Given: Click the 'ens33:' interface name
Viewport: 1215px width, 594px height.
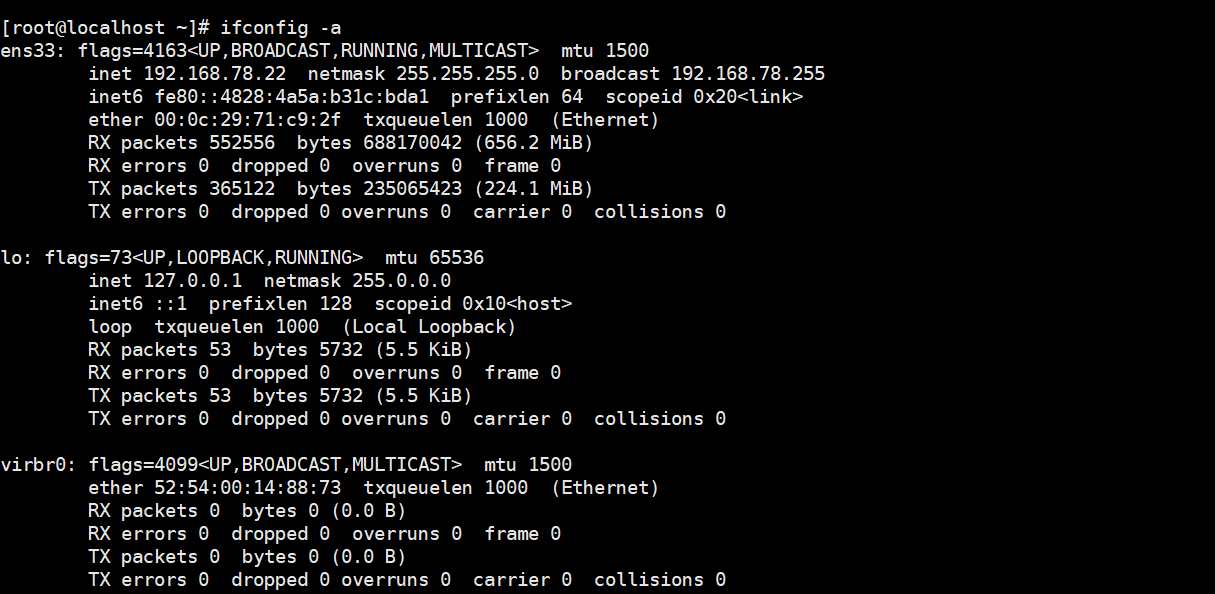Looking at the screenshot, I should click(34, 51).
